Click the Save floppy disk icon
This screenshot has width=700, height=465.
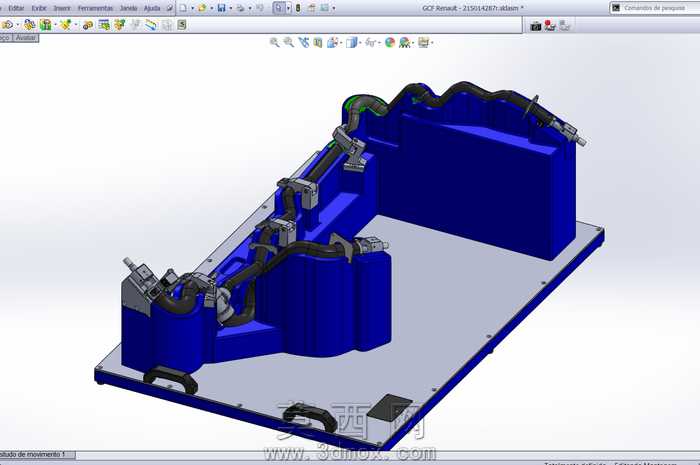click(x=221, y=8)
